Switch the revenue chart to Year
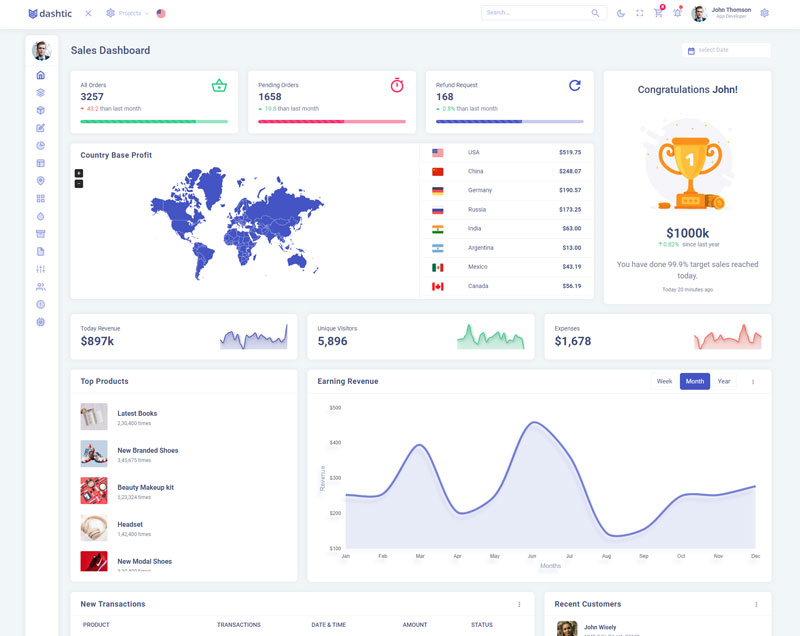This screenshot has height=636, width=800. pos(724,381)
